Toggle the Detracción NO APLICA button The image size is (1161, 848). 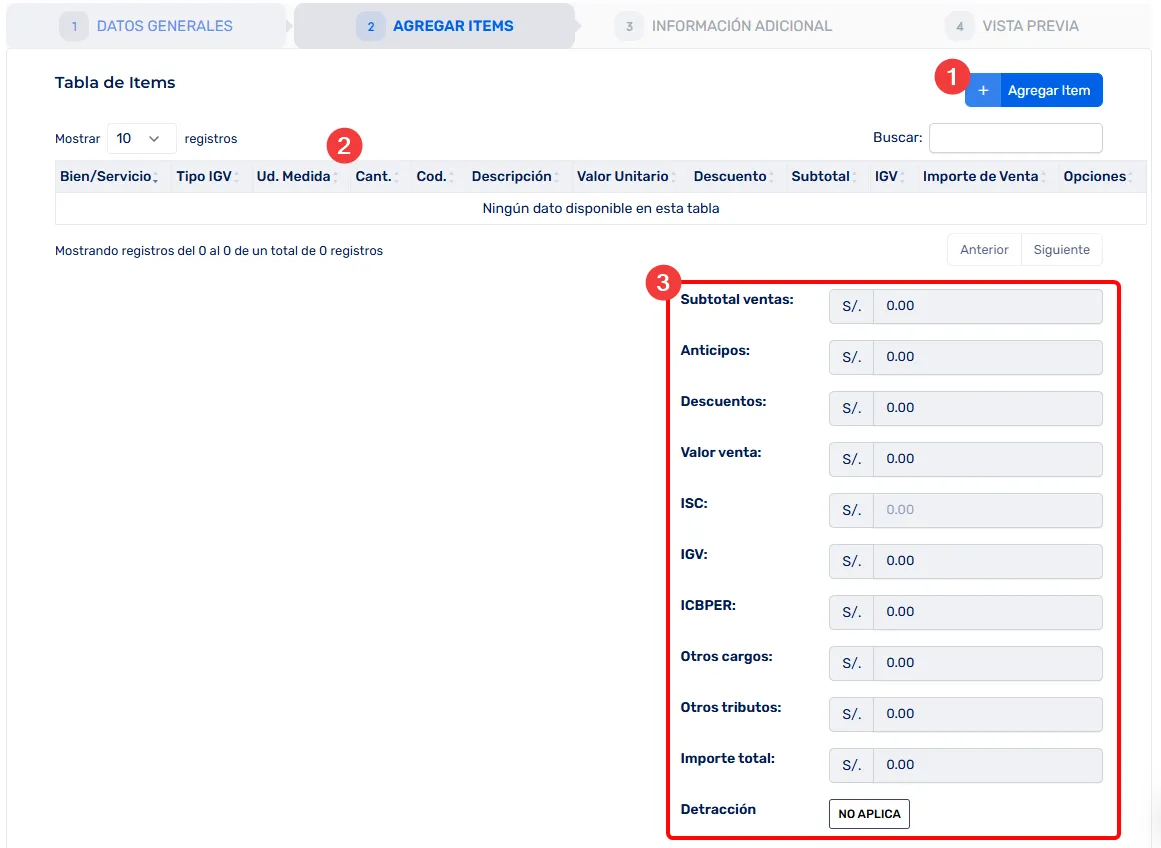[x=869, y=814]
